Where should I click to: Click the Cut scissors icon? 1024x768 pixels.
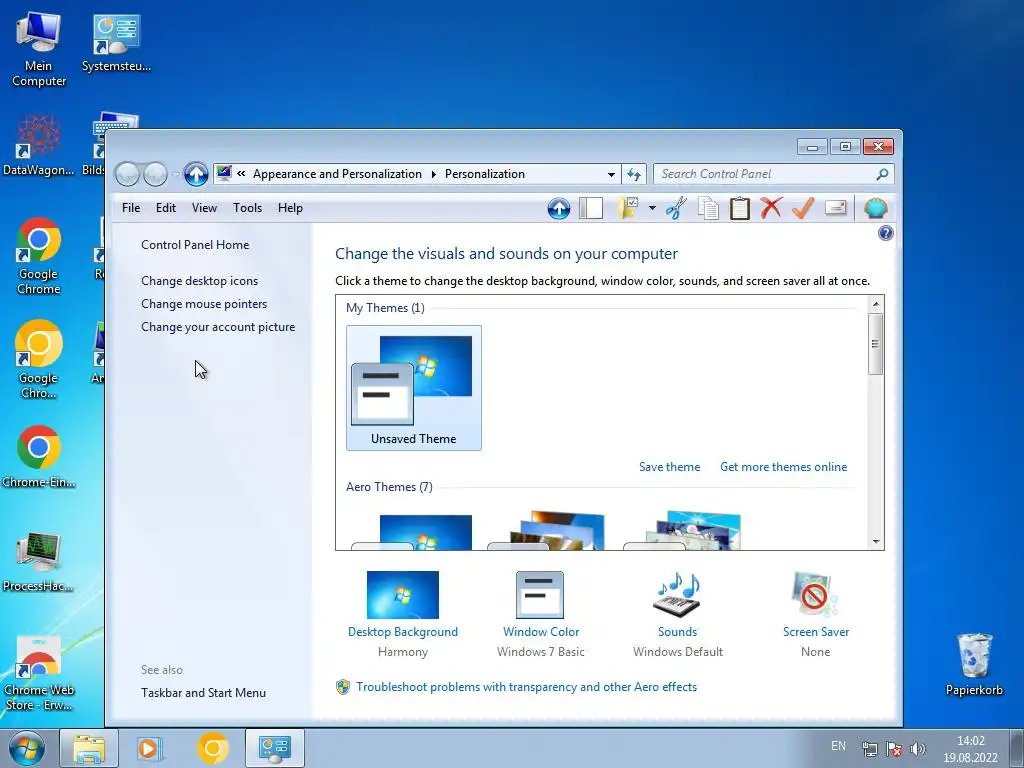676,208
